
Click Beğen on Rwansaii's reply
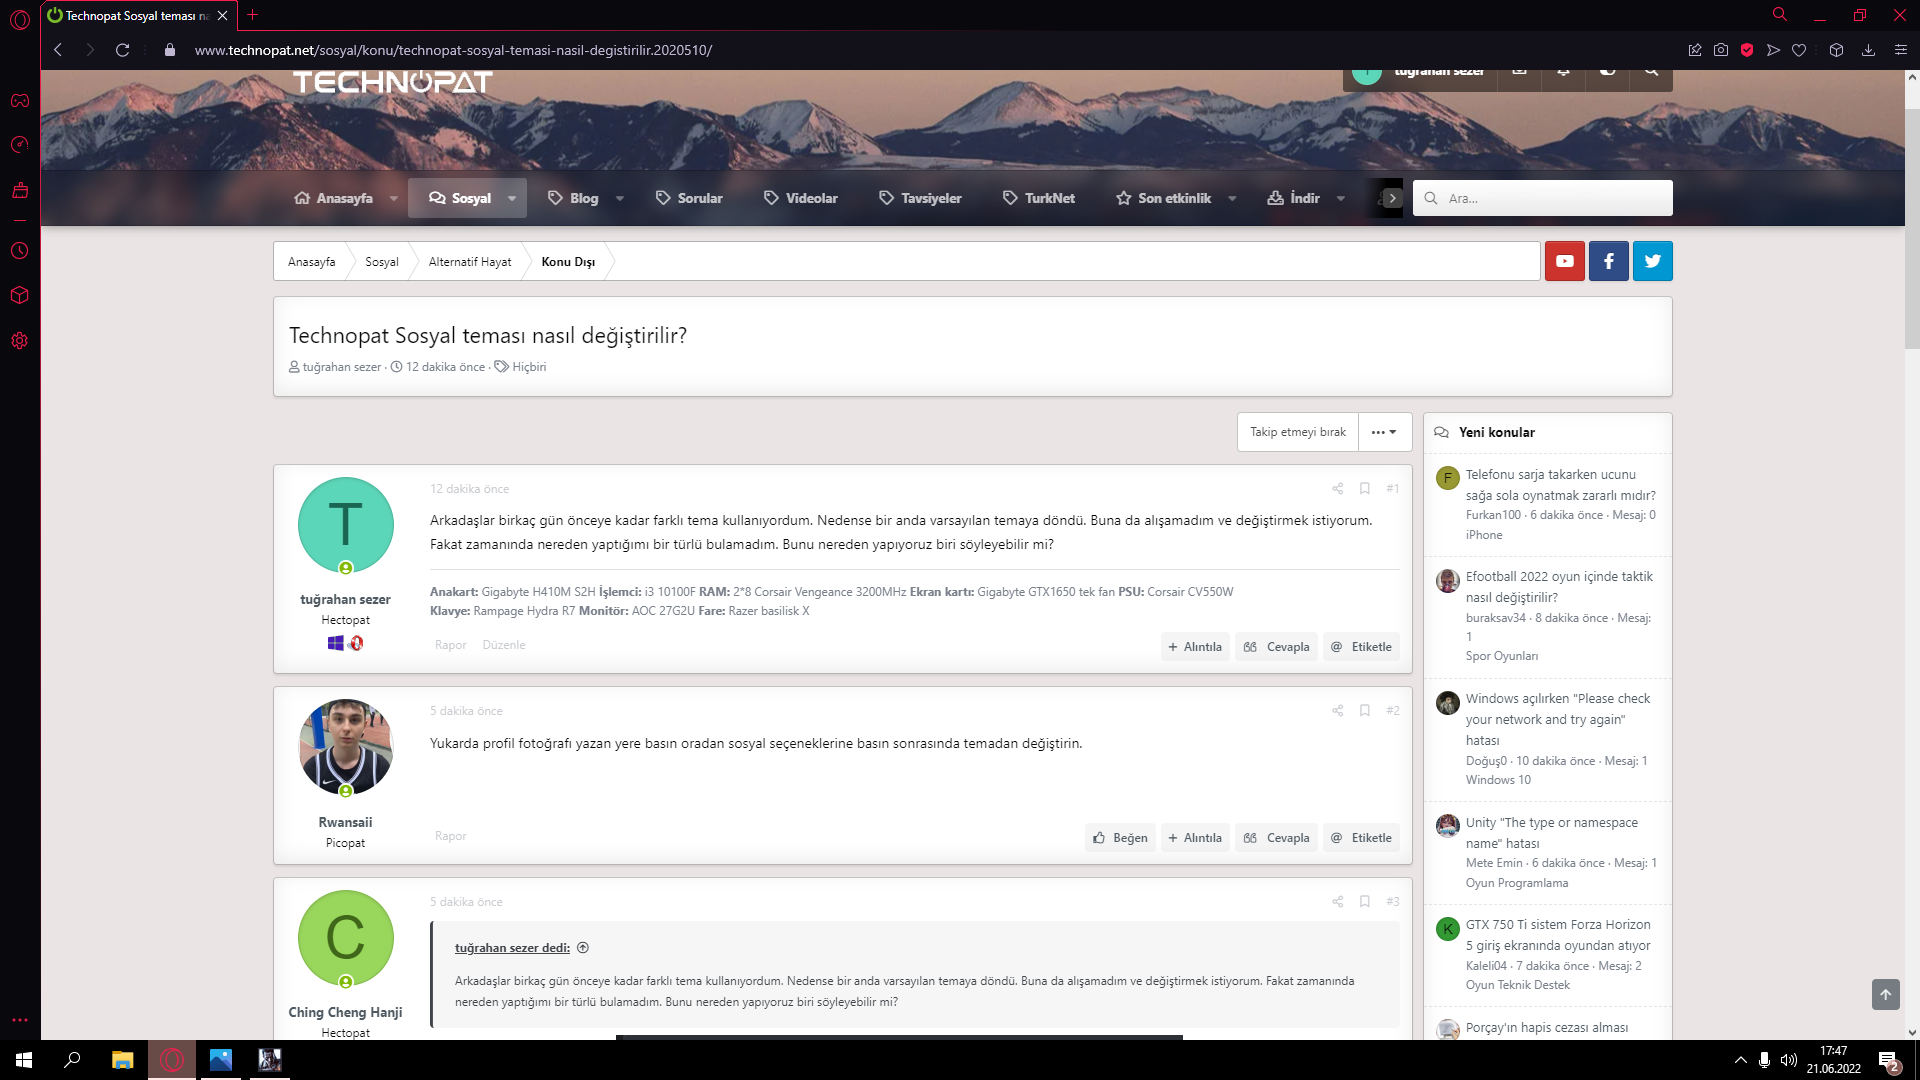coord(1120,838)
